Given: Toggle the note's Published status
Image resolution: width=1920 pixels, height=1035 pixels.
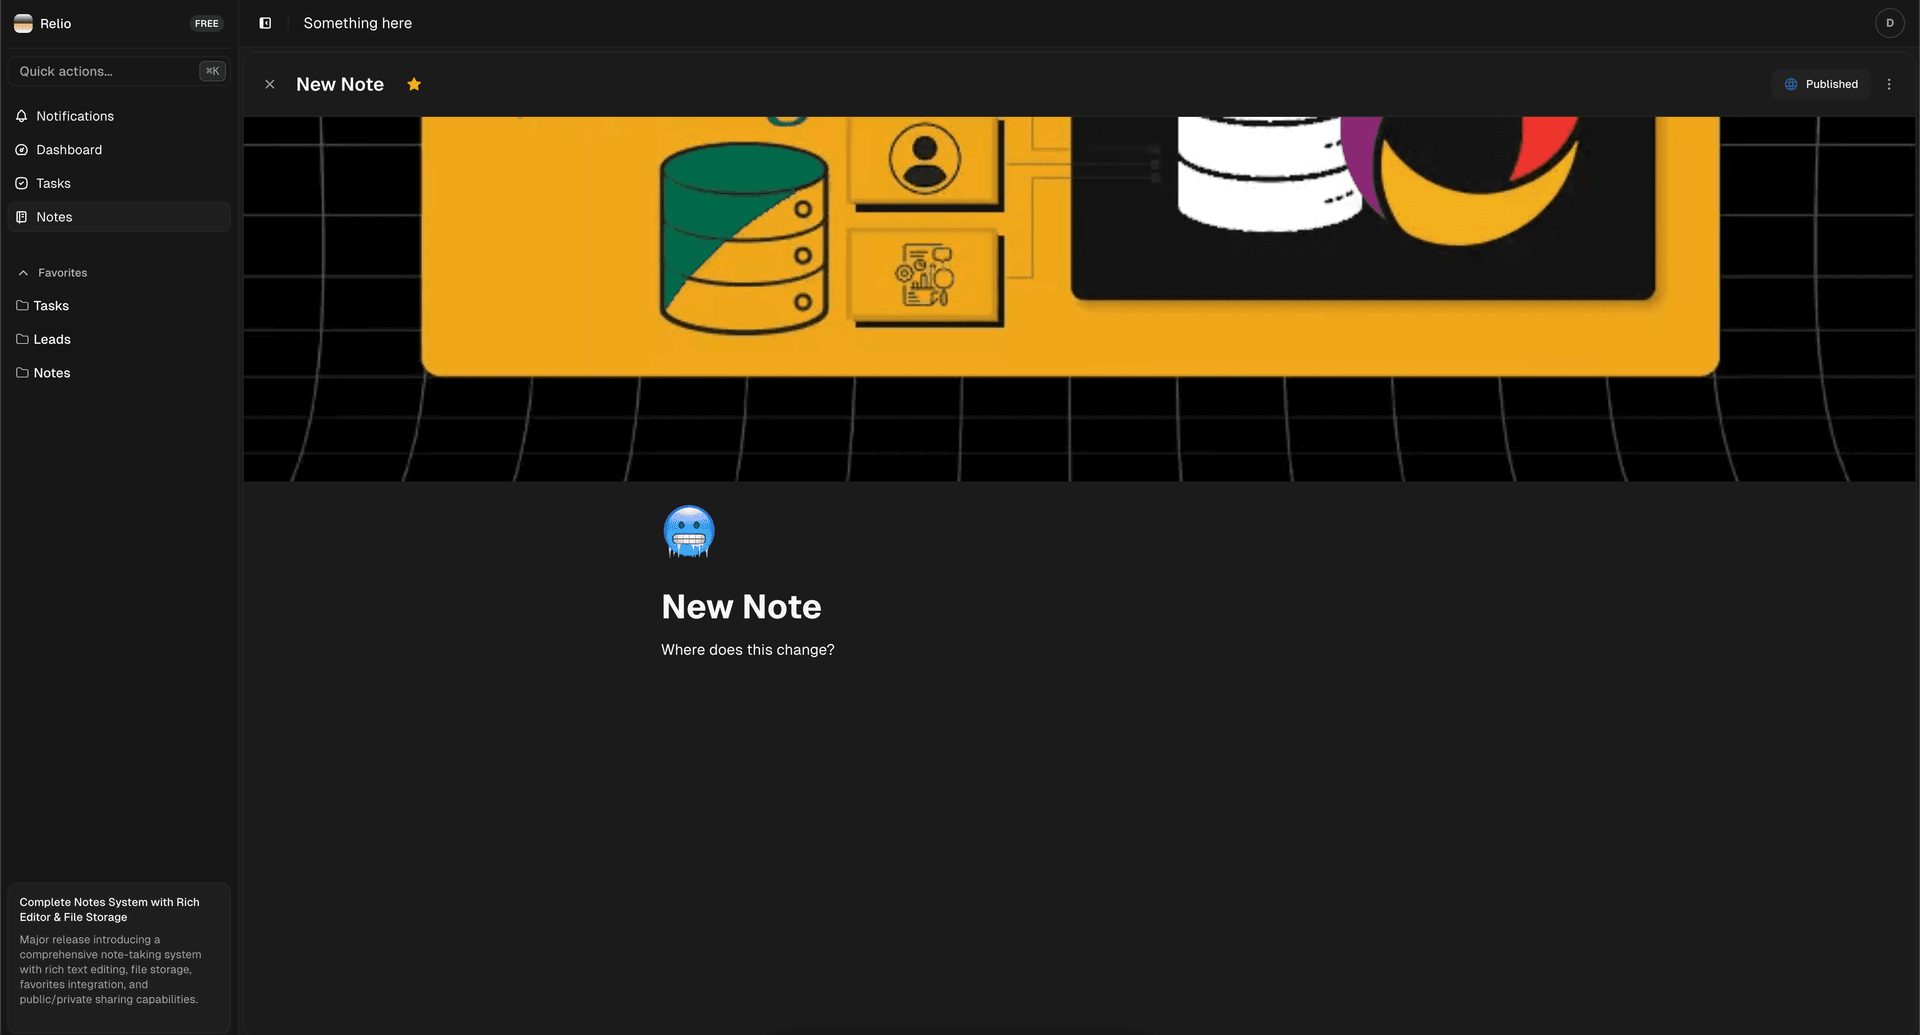Looking at the screenshot, I should click(1821, 84).
